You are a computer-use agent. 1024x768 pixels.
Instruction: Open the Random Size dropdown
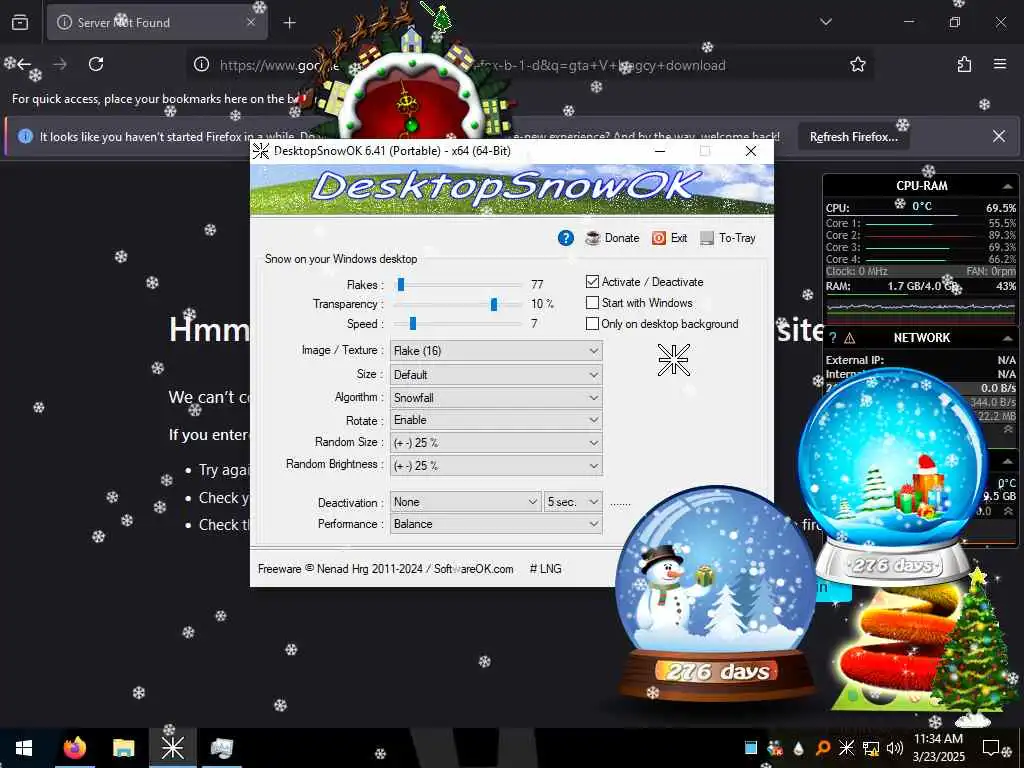coord(496,443)
